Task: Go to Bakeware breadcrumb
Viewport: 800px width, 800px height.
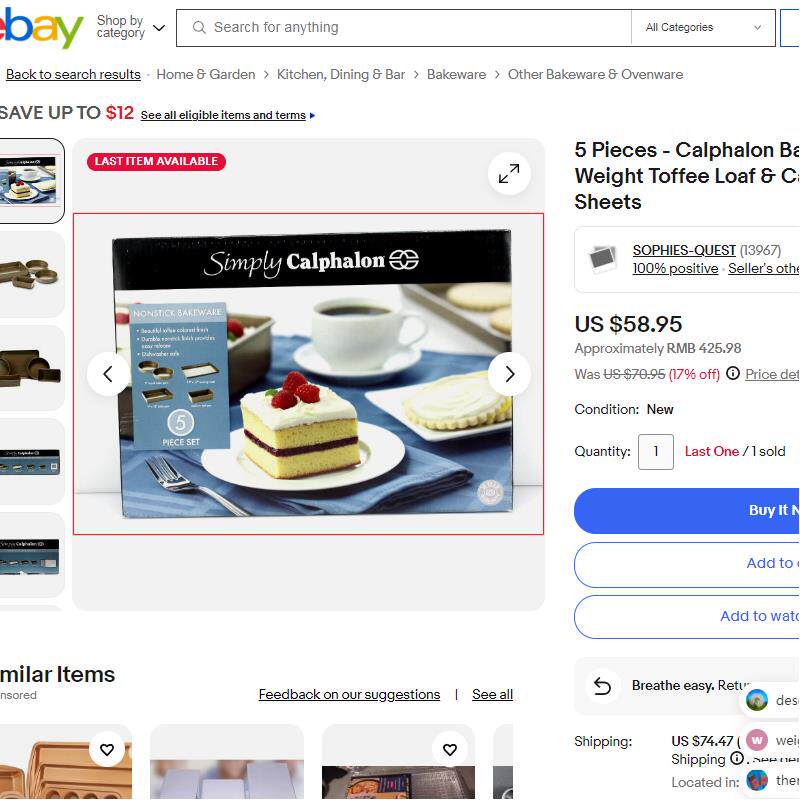Action: tap(456, 74)
